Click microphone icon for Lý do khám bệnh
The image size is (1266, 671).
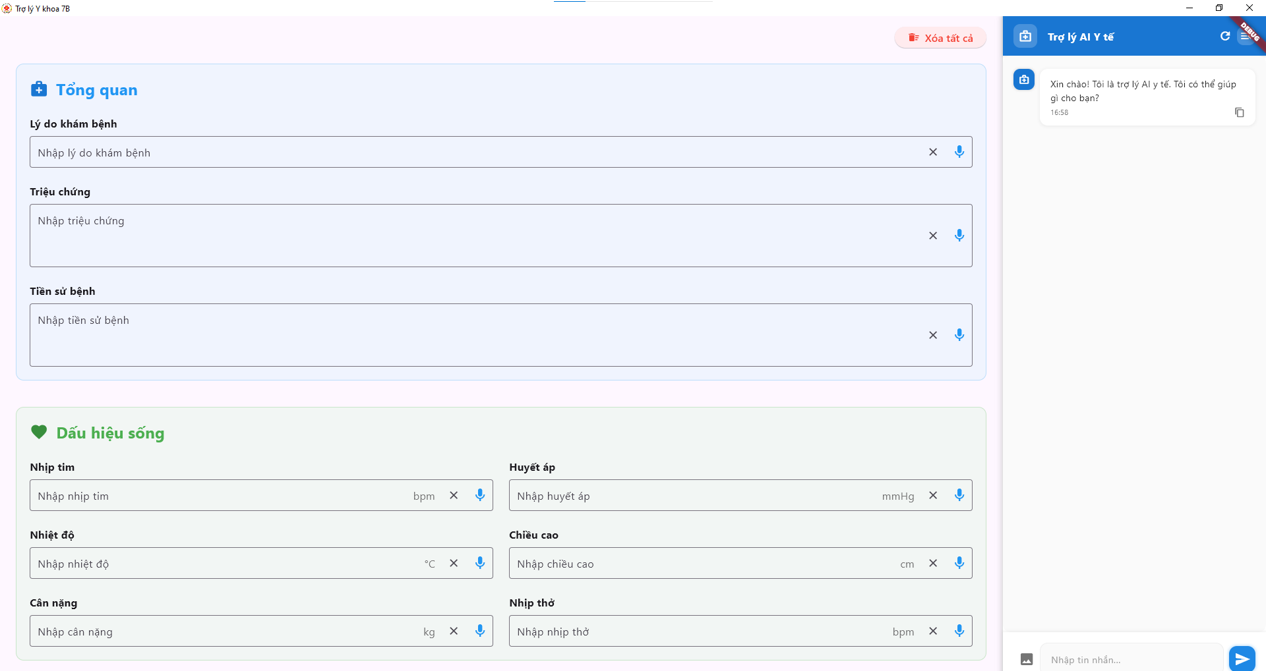click(x=959, y=152)
